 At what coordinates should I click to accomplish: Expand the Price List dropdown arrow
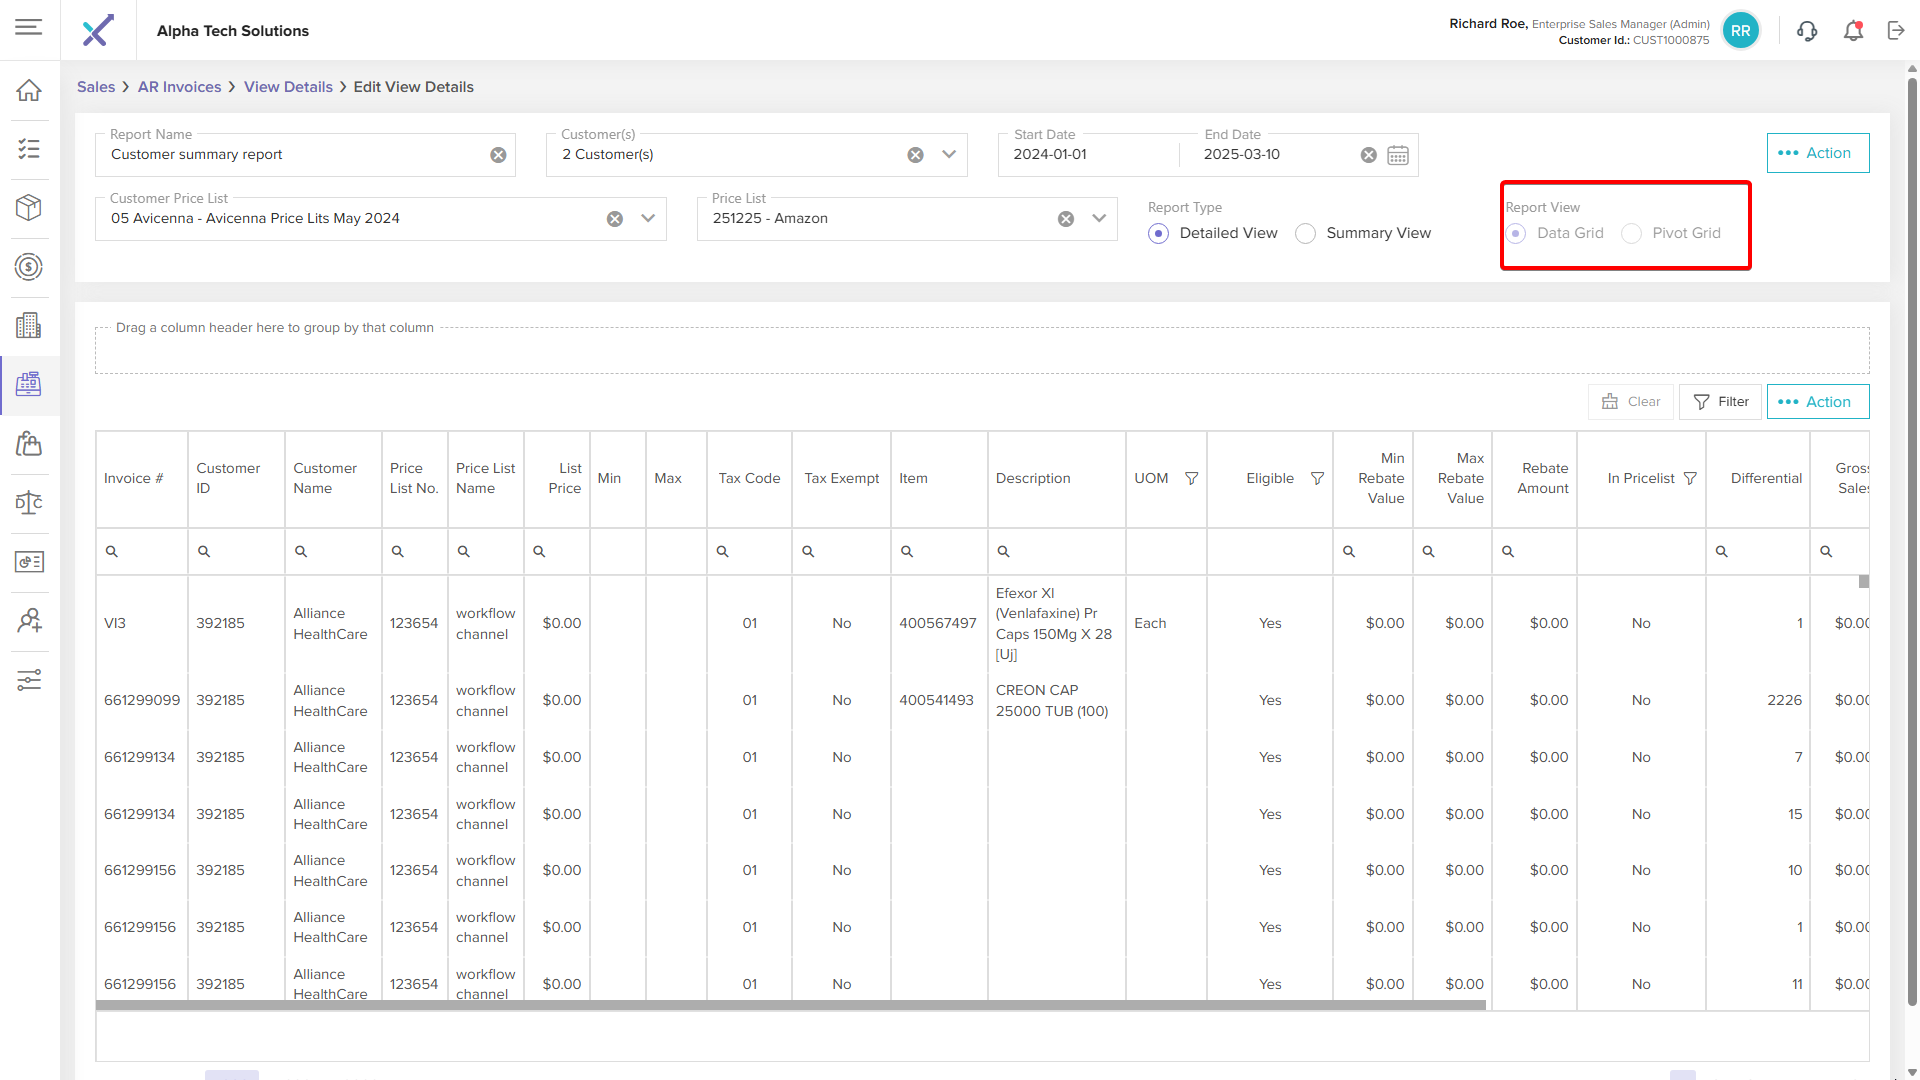tap(1099, 219)
